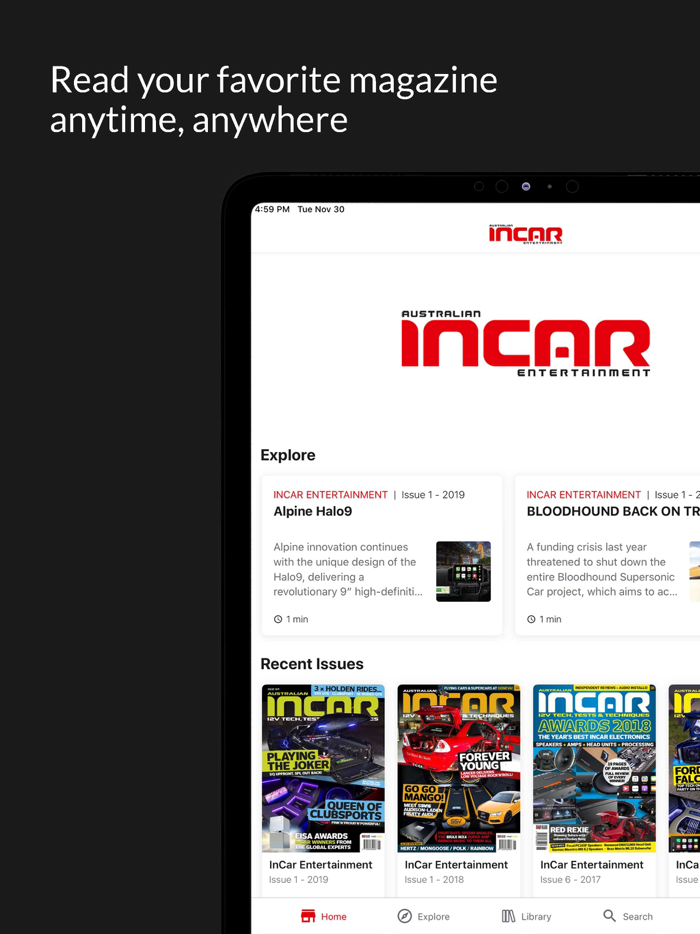Screen dimensions: 700x934
Task: Switch to the Search tab label
Action: [637, 917]
